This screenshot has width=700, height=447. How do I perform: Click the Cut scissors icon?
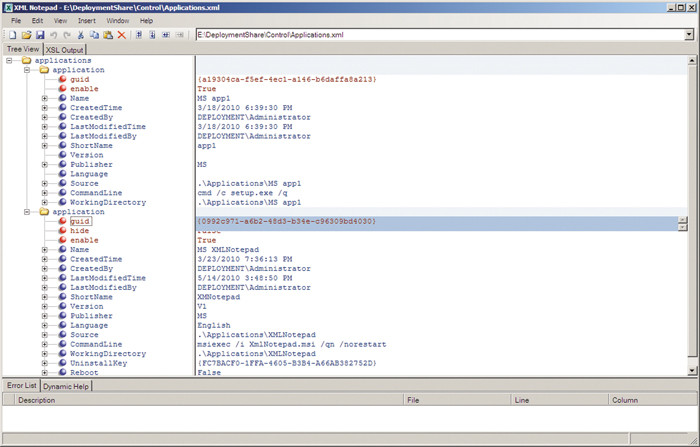(81, 35)
